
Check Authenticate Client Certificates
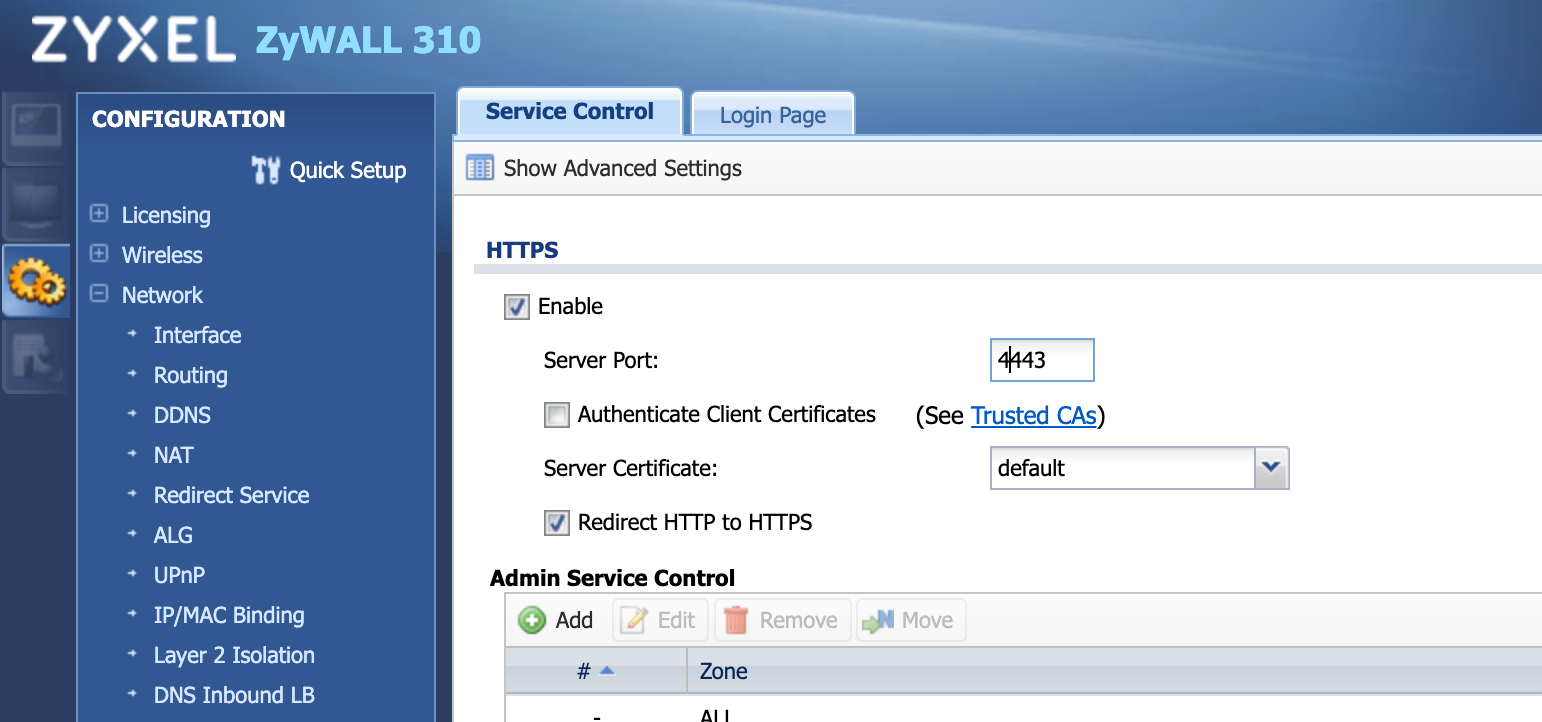[x=556, y=415]
